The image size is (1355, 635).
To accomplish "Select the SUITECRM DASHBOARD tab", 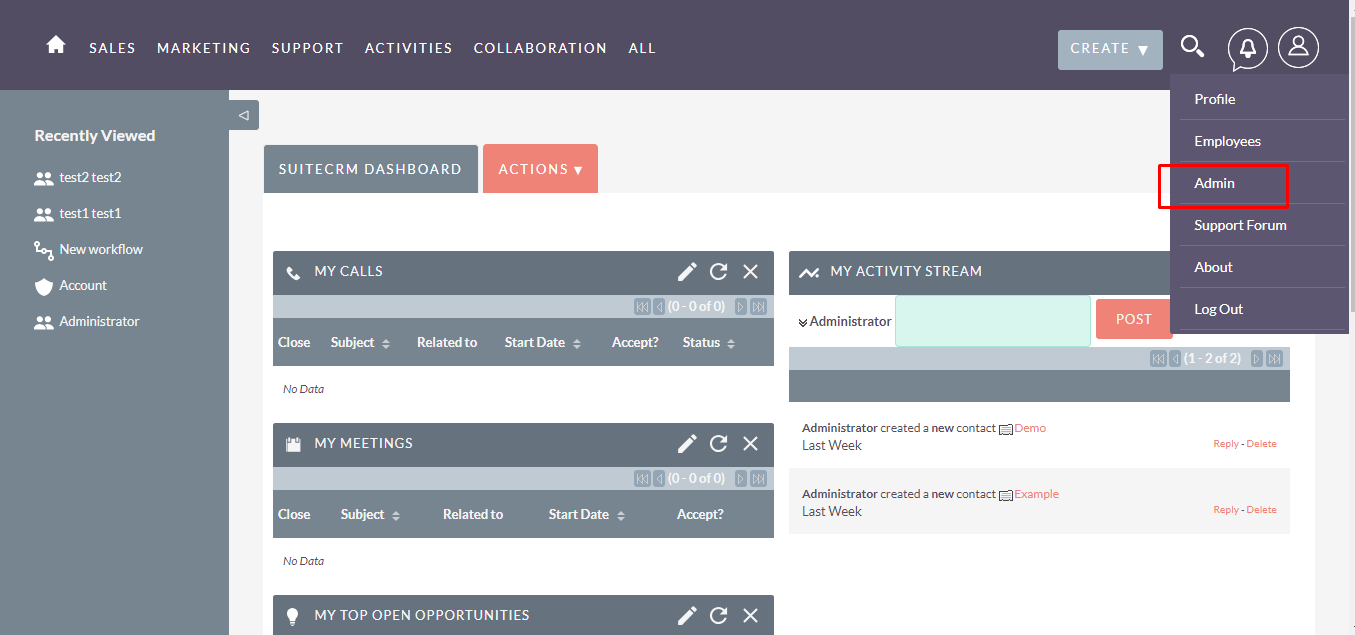I will click(x=370, y=169).
